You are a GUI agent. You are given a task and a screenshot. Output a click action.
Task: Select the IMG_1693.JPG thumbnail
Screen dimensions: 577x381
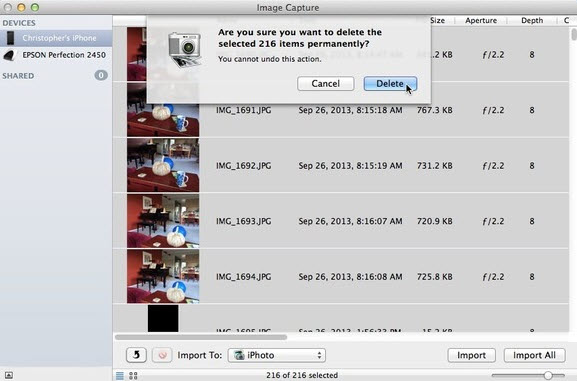point(163,221)
